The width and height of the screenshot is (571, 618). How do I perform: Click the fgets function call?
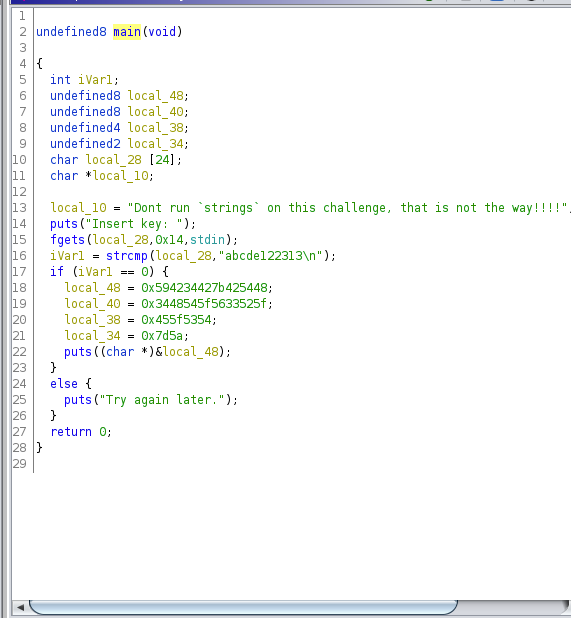pyautogui.click(x=67, y=240)
